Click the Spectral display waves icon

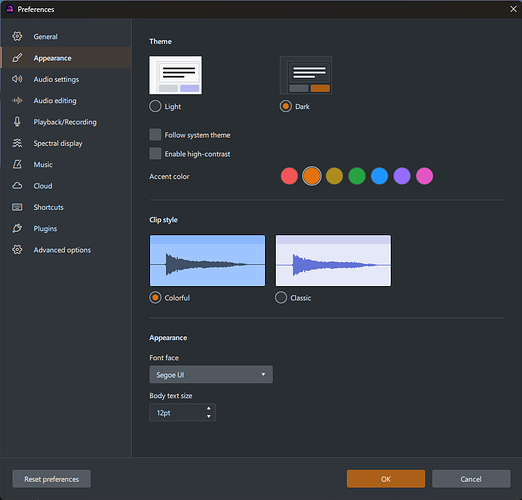pyautogui.click(x=17, y=143)
